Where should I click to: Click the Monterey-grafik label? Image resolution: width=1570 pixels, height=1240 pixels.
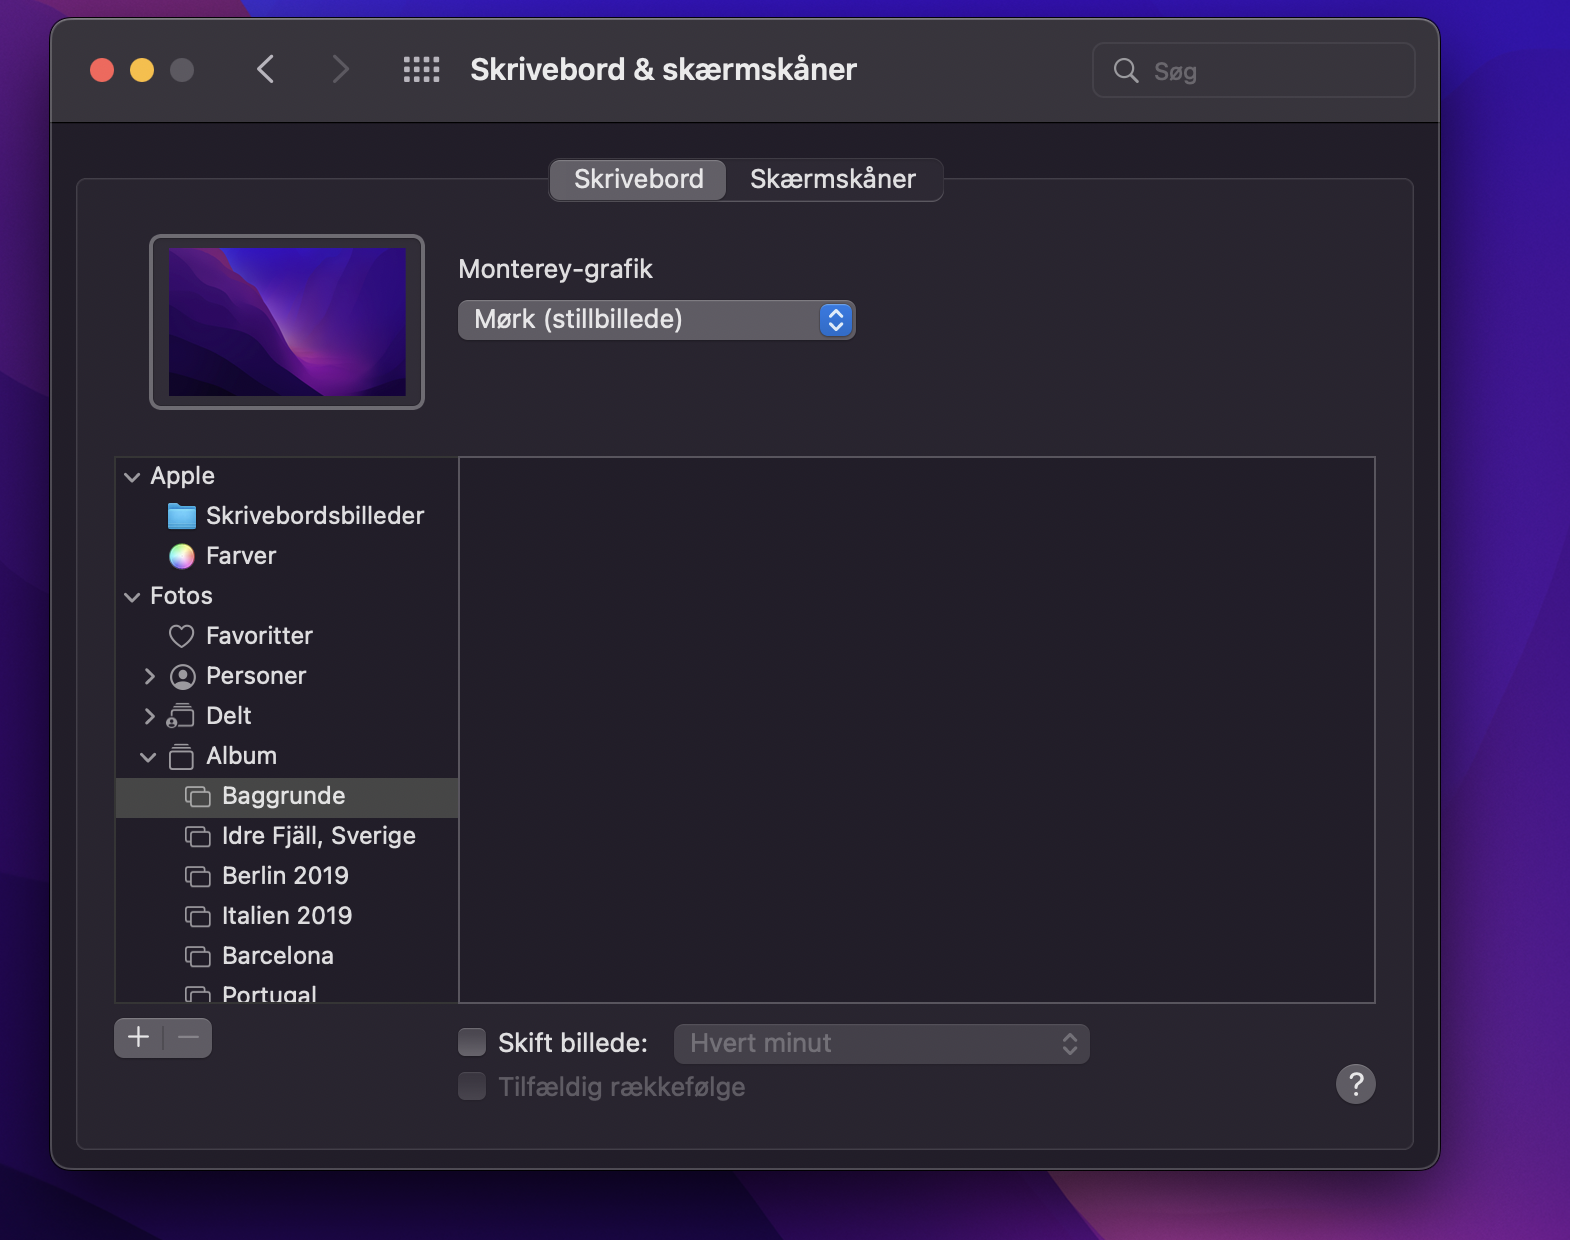pos(555,269)
